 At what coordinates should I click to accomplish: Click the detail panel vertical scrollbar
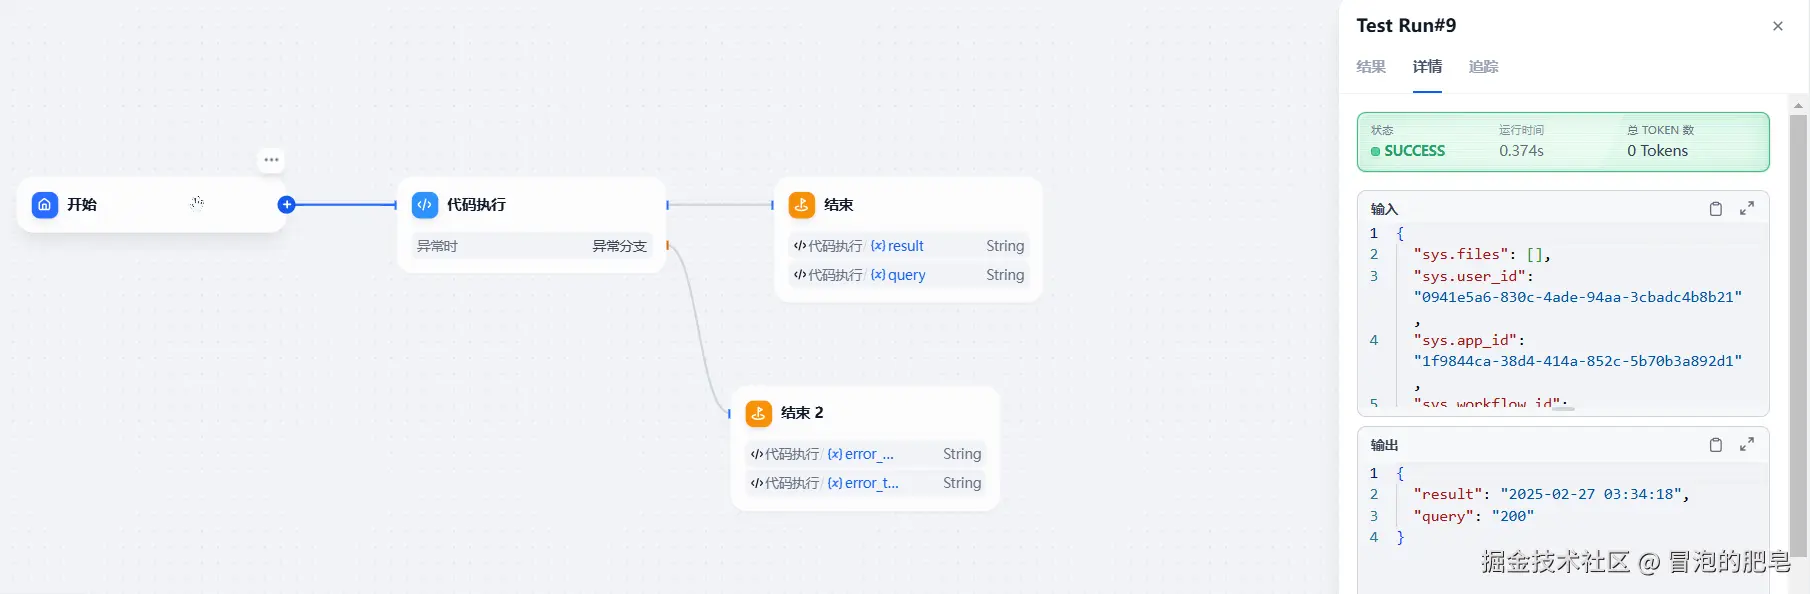coord(1798,335)
